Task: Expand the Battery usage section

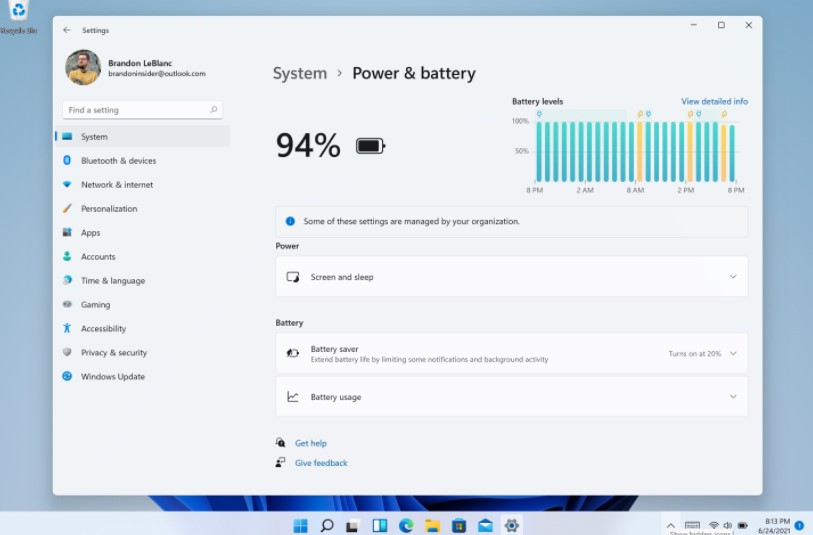Action: pyautogui.click(x=511, y=397)
